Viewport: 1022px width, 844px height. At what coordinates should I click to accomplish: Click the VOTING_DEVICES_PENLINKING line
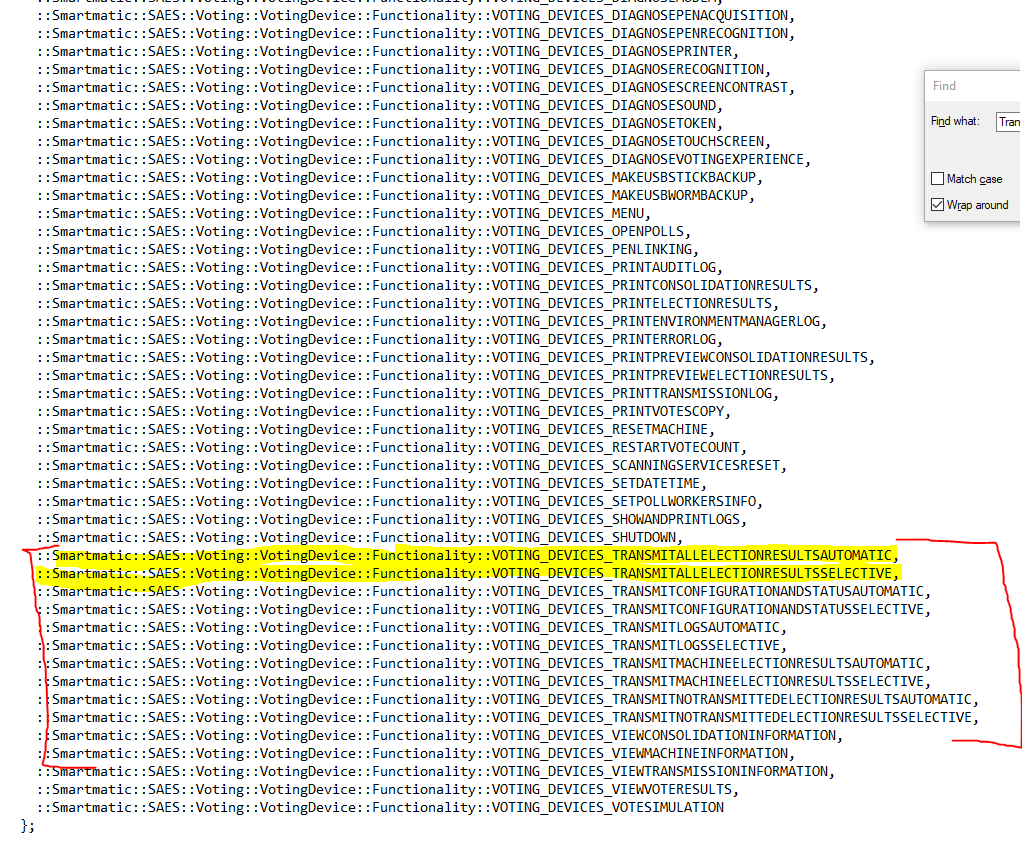(368, 250)
